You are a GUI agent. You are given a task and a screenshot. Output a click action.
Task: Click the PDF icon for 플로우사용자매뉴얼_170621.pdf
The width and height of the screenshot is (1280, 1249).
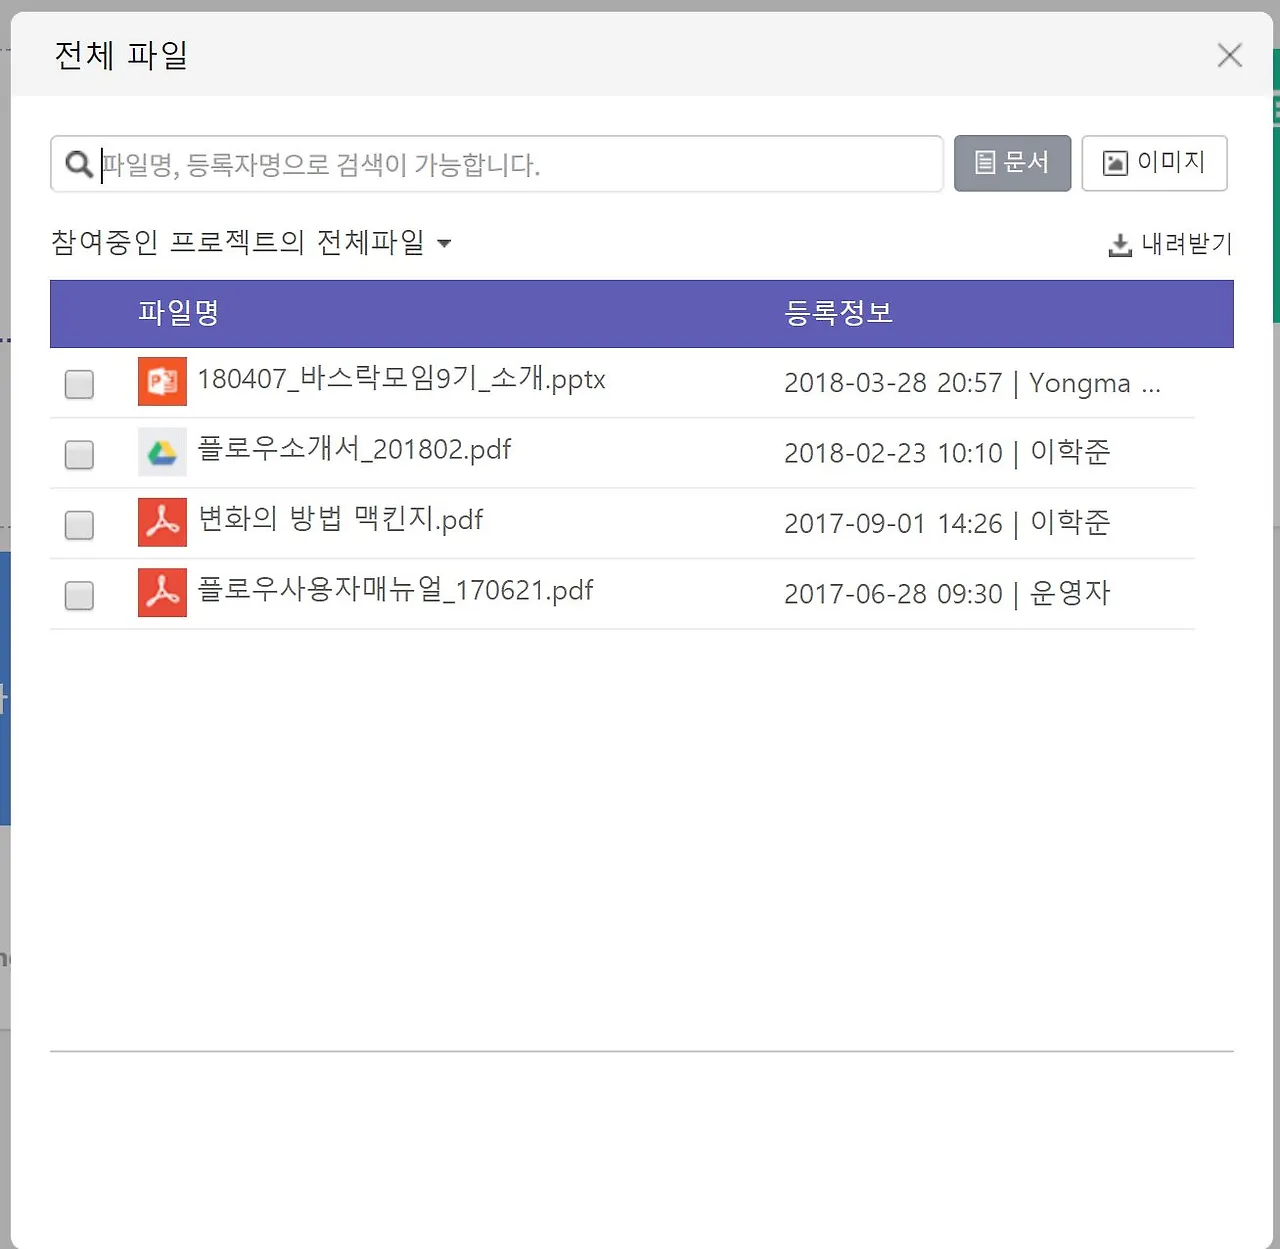[x=162, y=592]
